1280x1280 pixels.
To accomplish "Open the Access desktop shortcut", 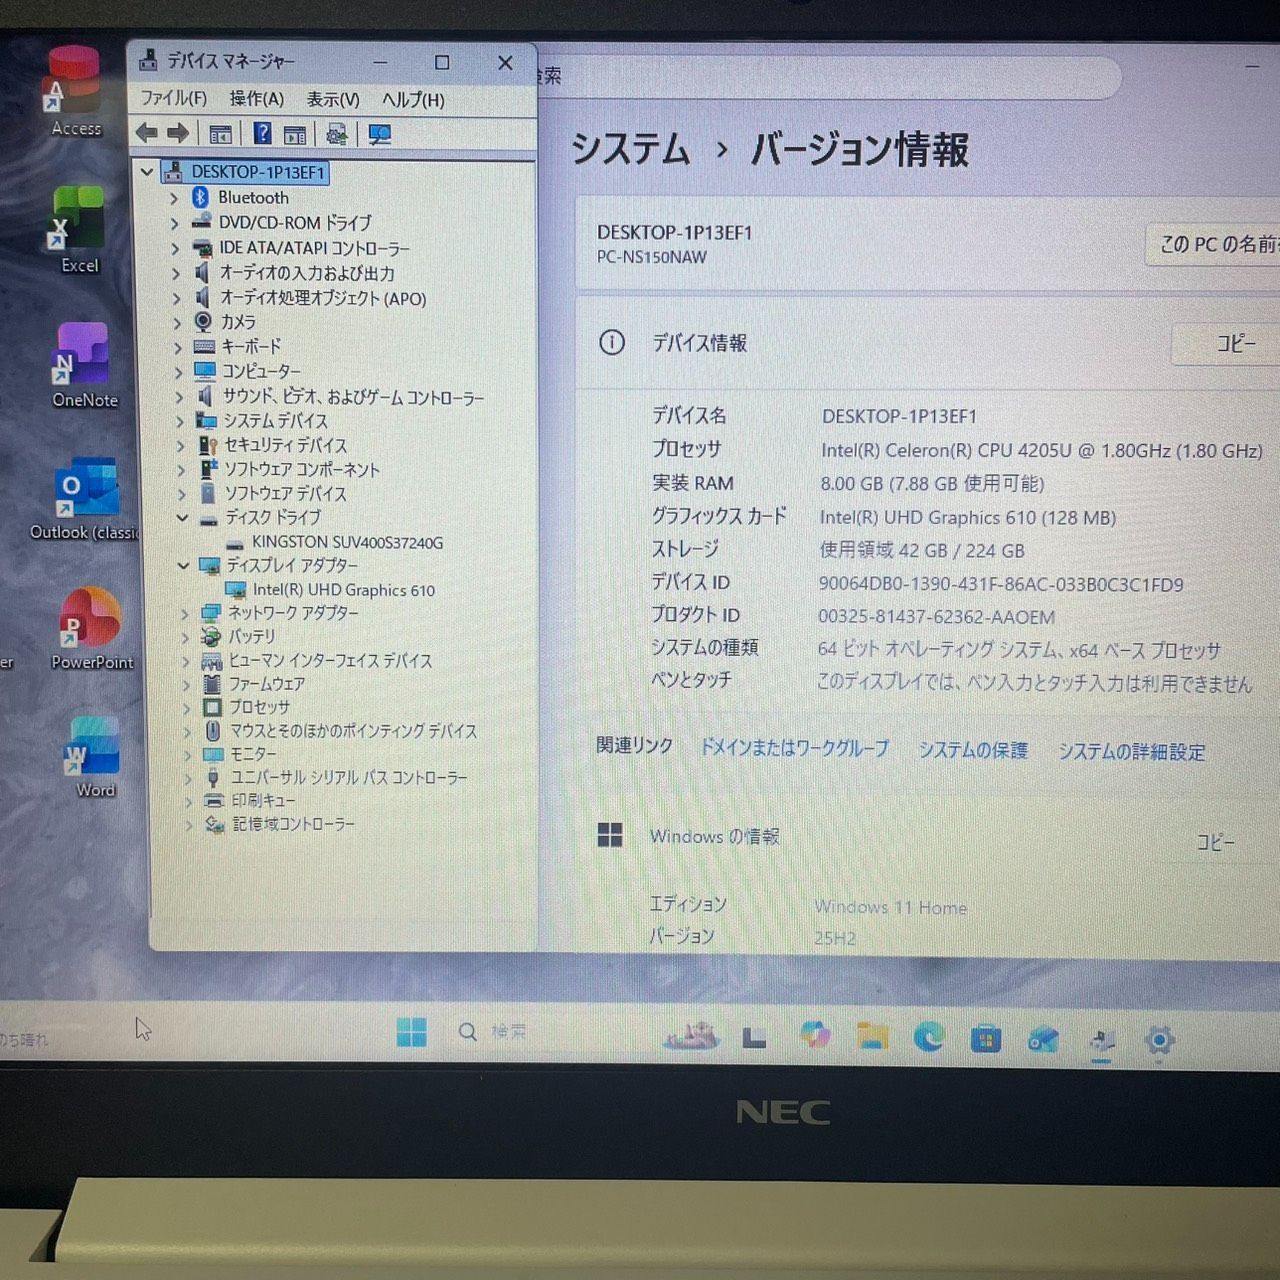I will (x=75, y=91).
